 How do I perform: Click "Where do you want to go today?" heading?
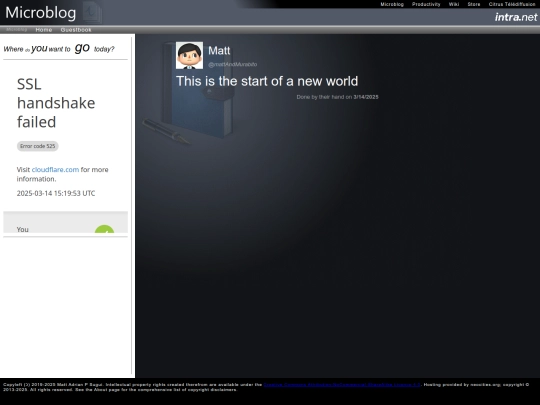pyautogui.click(x=59, y=49)
